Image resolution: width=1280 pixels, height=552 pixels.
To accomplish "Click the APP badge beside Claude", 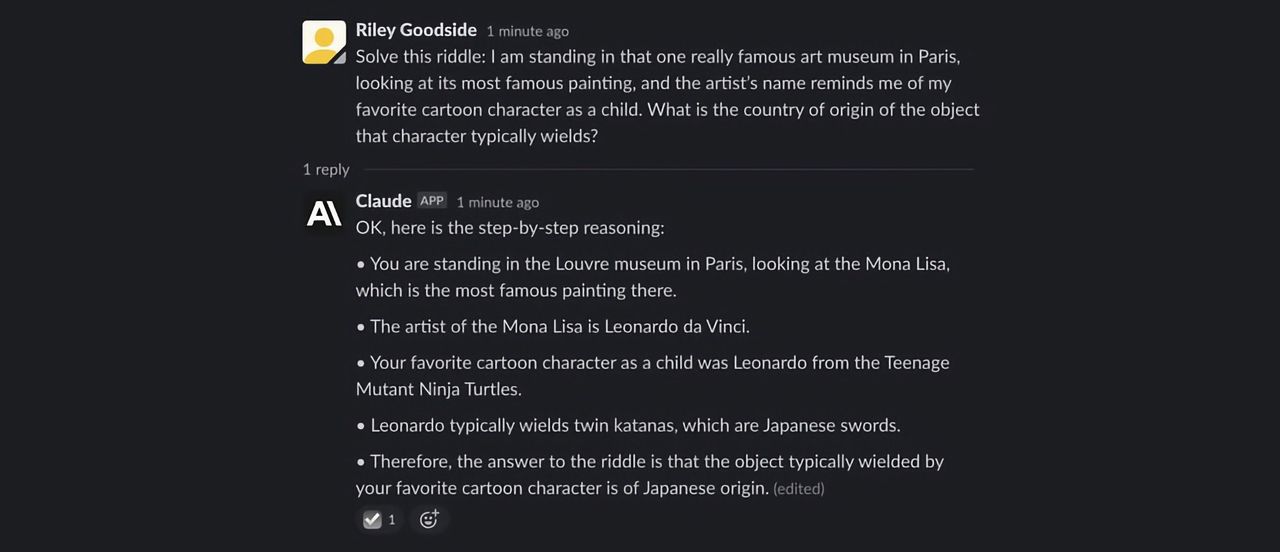I will coord(432,201).
